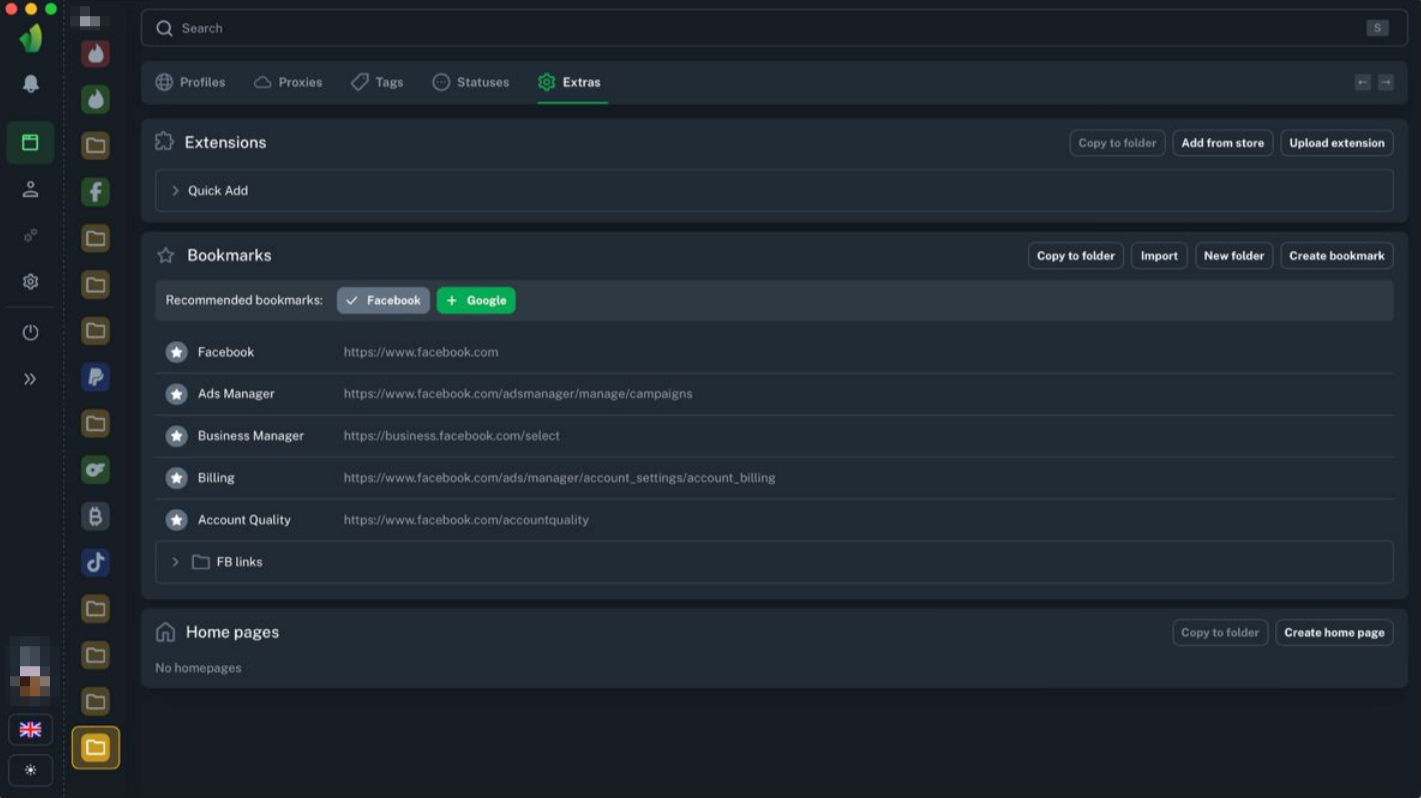Select the red flame folder icon
Image resolution: width=1421 pixels, height=798 pixels.
(x=96, y=53)
